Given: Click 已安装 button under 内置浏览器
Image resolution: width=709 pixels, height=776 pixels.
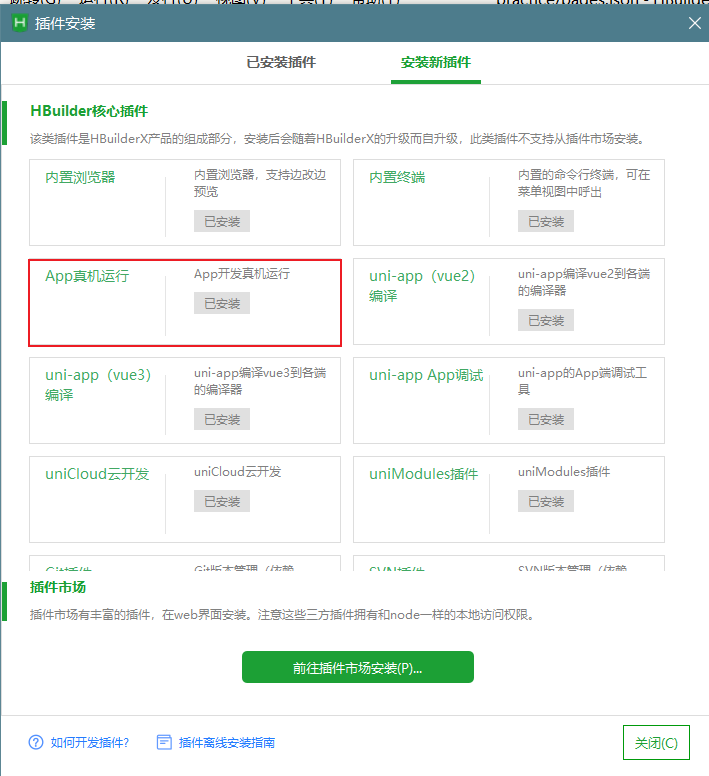Looking at the screenshot, I should 222,221.
